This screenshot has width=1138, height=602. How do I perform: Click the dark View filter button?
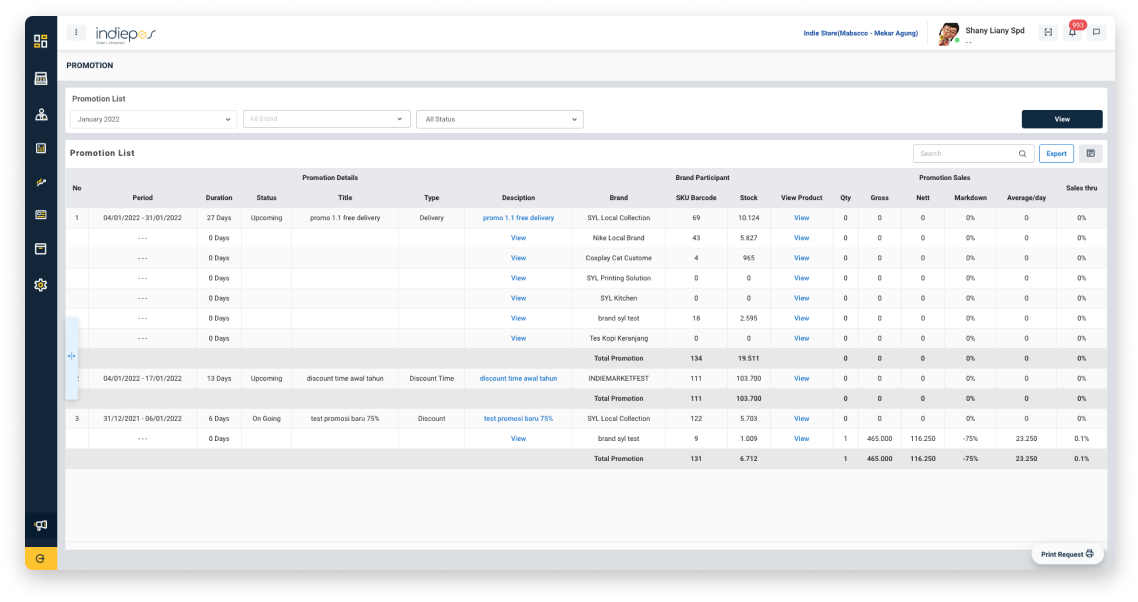click(1062, 119)
